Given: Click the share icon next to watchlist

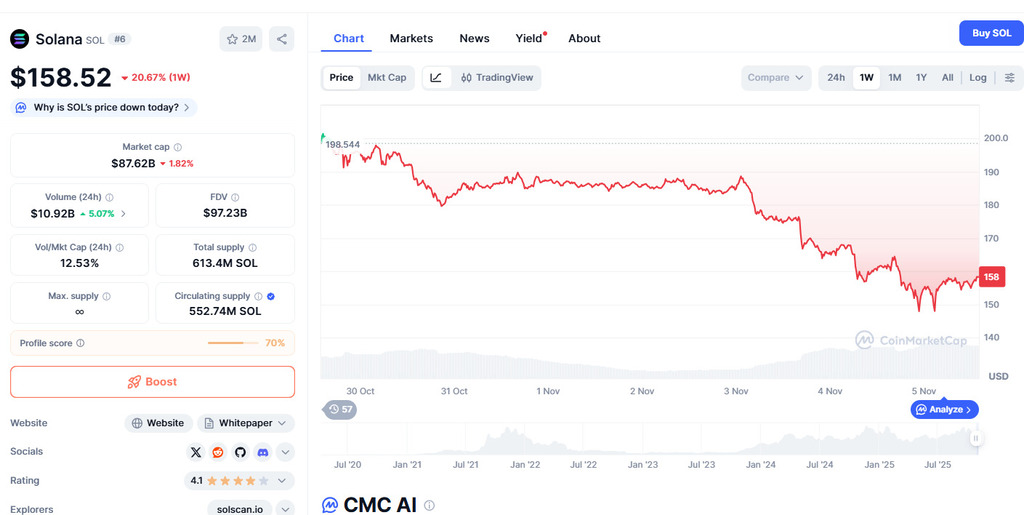Looking at the screenshot, I should [282, 39].
